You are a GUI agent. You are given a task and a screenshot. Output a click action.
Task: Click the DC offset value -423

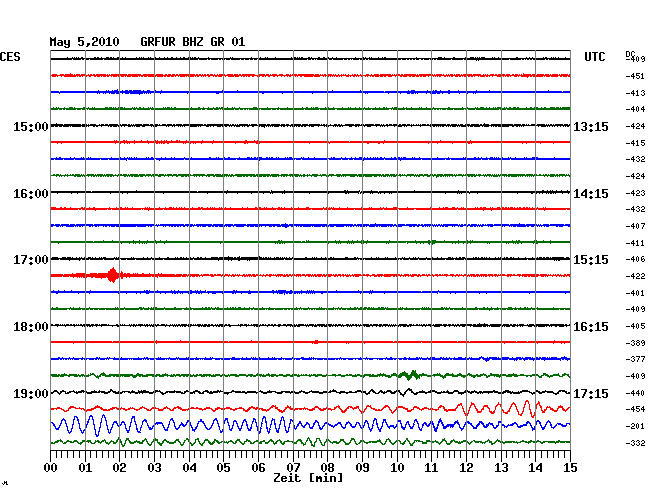click(x=635, y=193)
